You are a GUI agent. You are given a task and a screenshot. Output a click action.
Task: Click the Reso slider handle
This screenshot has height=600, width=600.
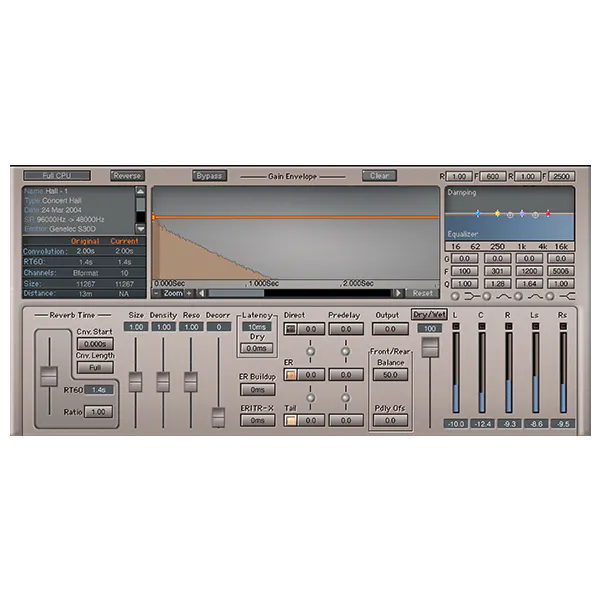[191, 382]
